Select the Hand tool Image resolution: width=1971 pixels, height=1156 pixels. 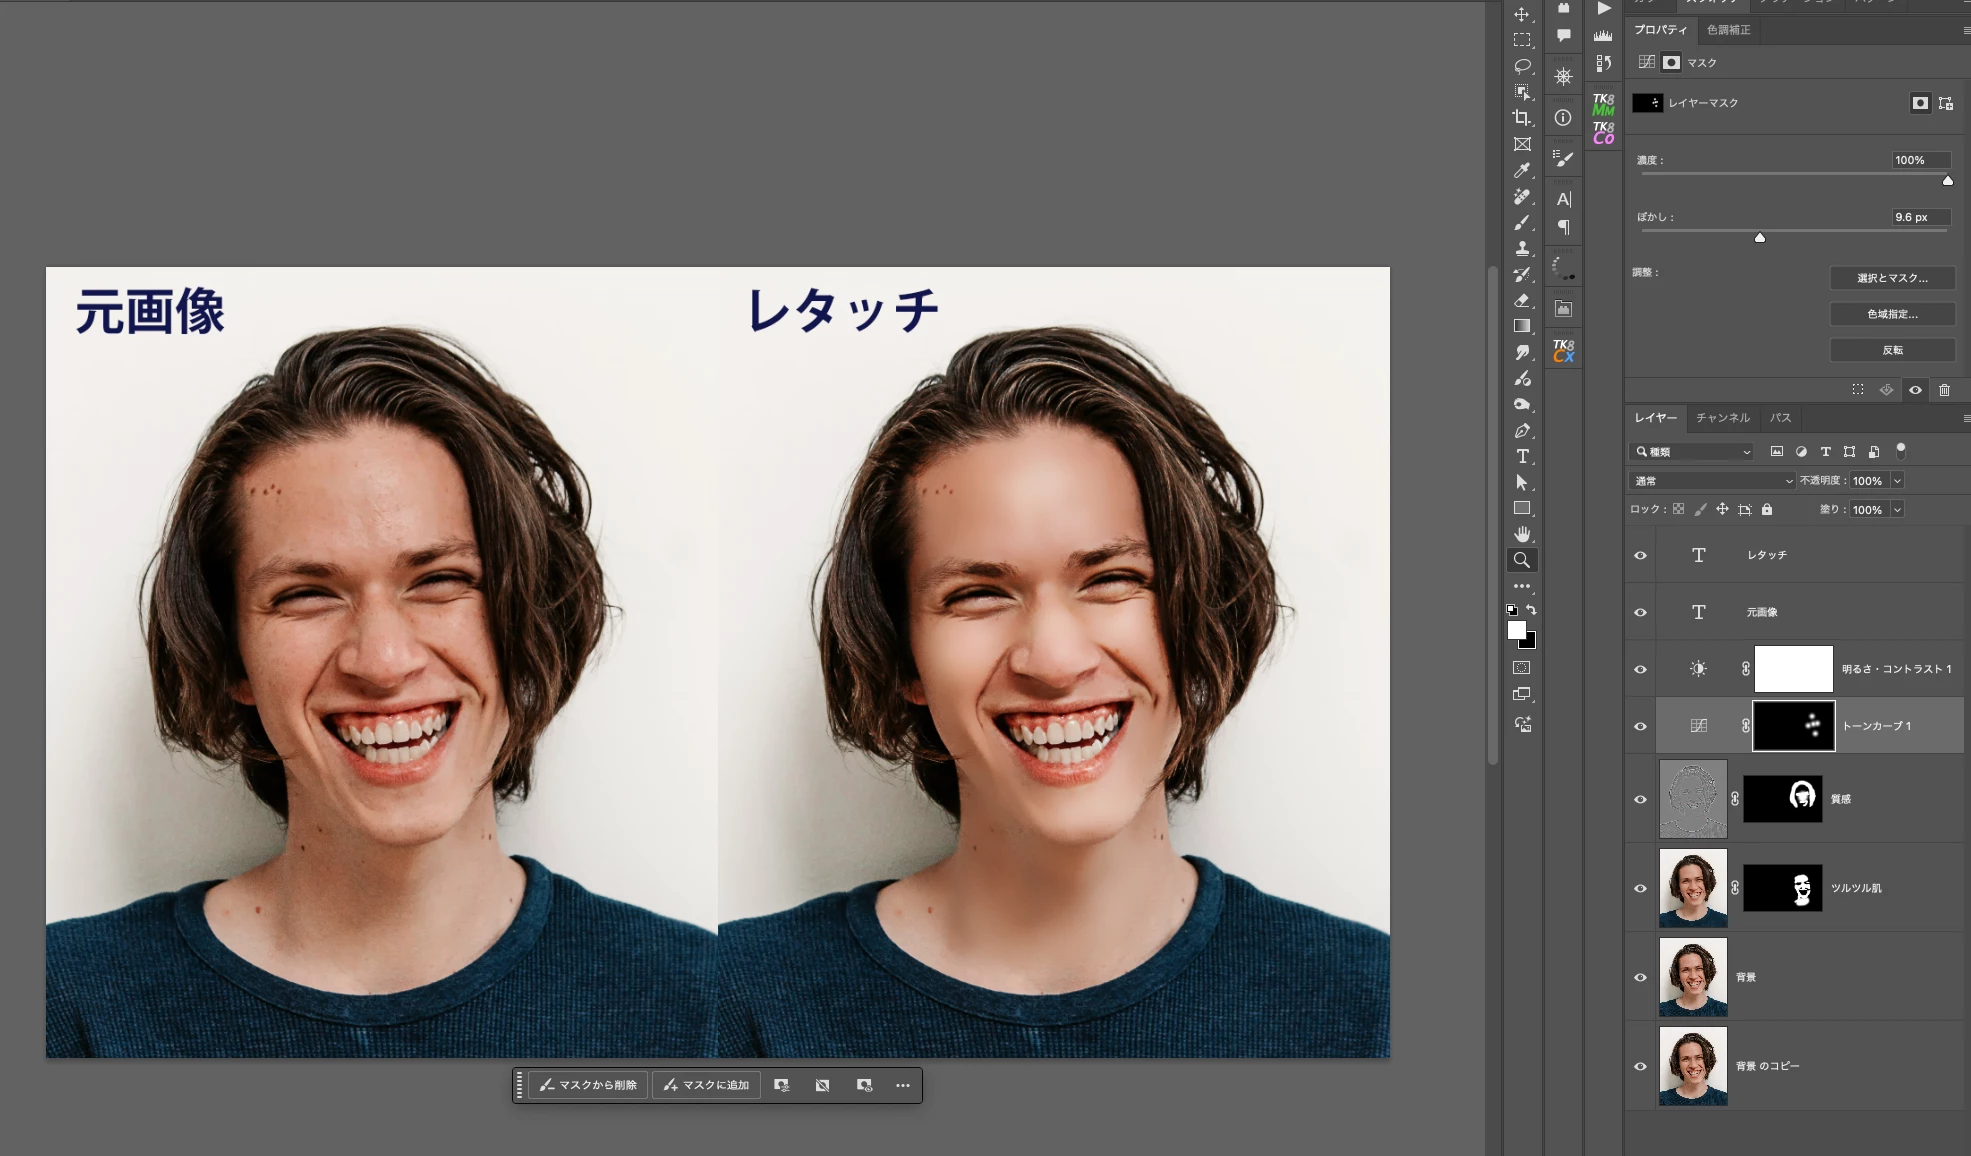tap(1521, 534)
